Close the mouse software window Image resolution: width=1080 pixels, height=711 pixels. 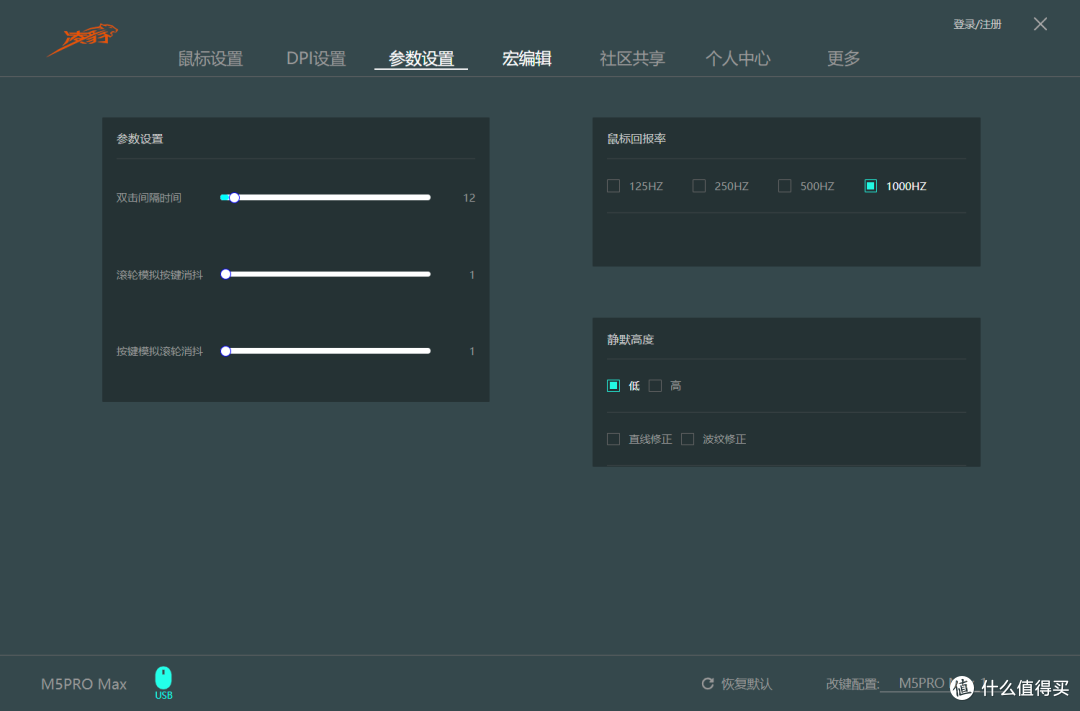(1040, 24)
